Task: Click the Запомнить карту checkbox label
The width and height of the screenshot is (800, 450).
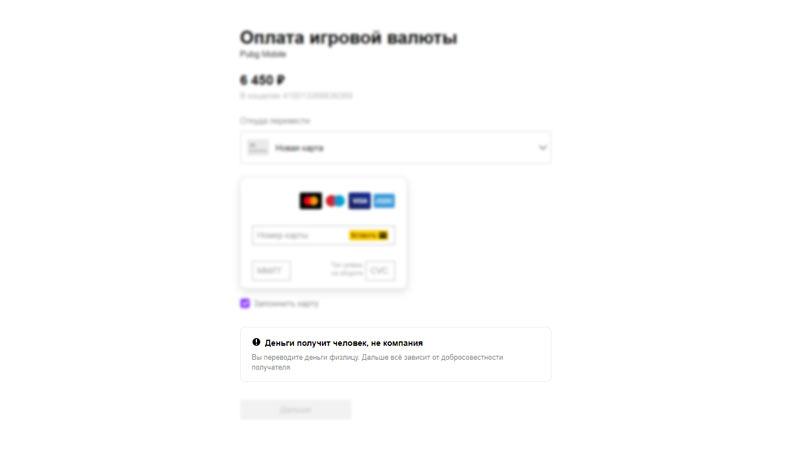Action: click(x=286, y=304)
